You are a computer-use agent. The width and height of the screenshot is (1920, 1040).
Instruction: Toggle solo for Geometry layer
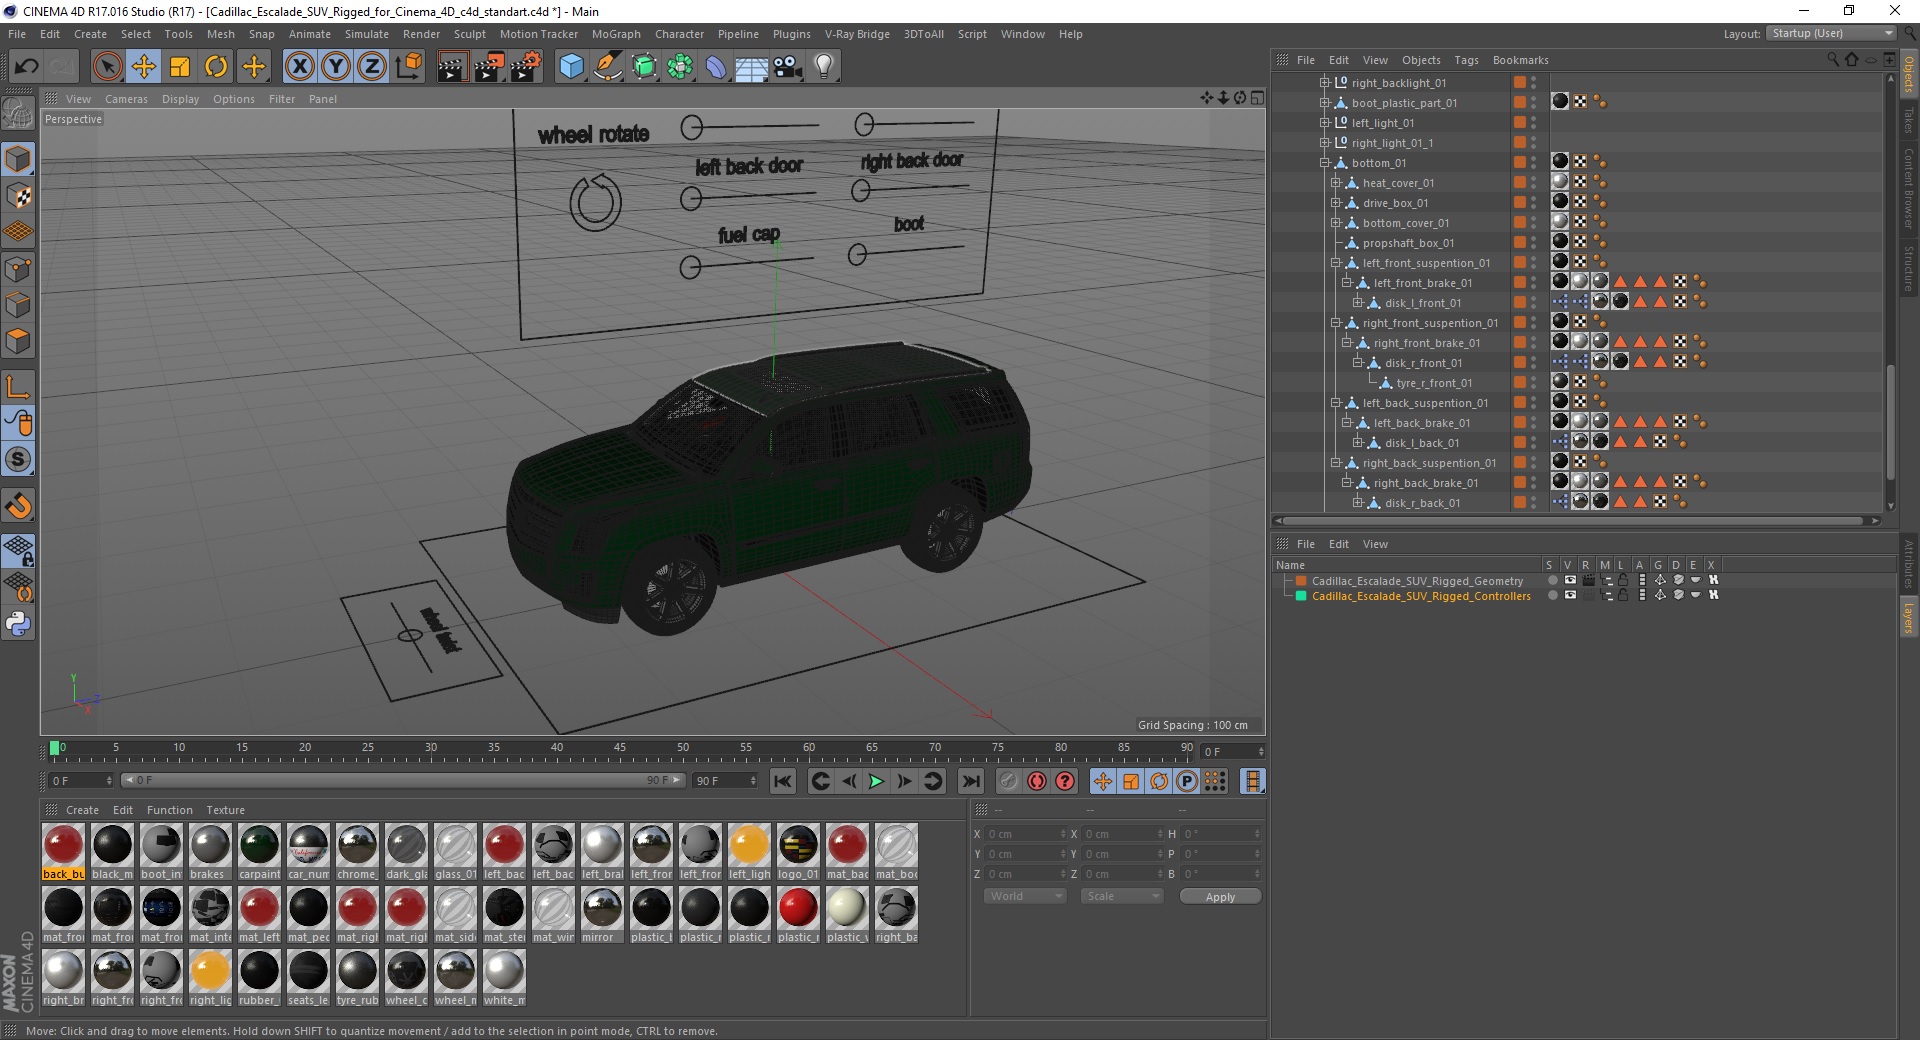[x=1552, y=580]
